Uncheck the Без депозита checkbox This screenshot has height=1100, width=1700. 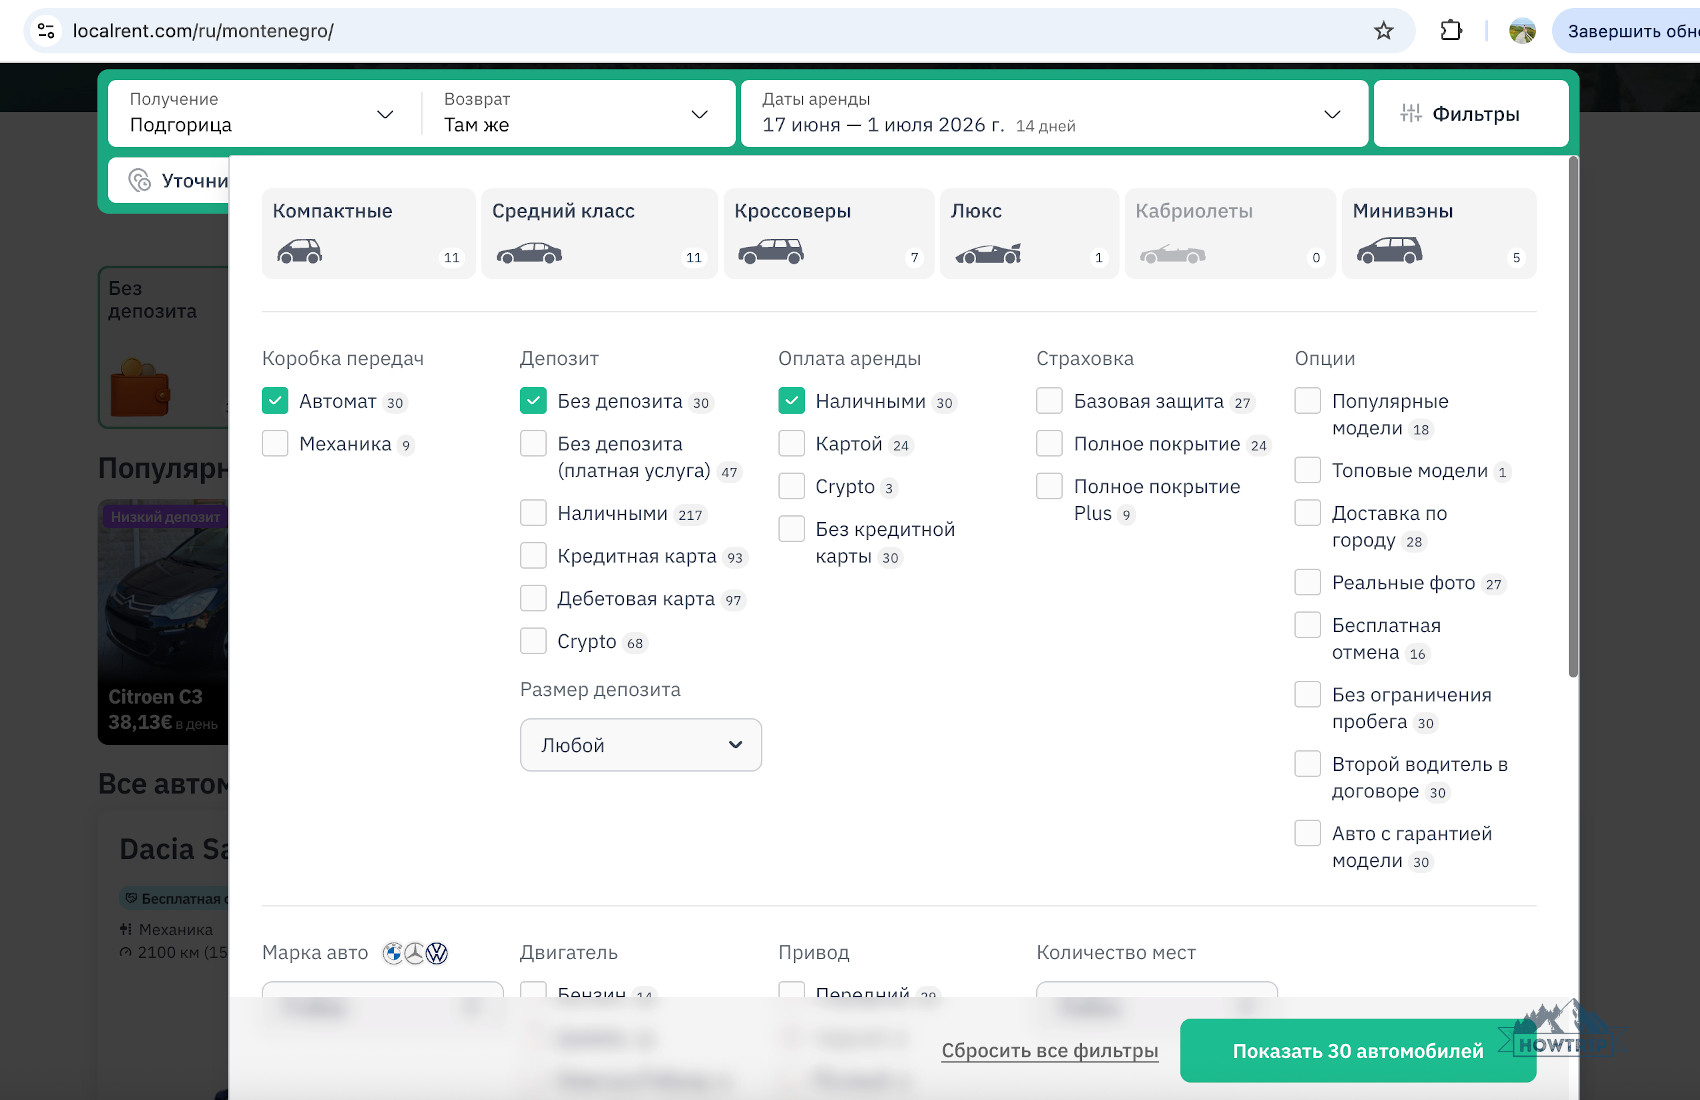click(533, 401)
